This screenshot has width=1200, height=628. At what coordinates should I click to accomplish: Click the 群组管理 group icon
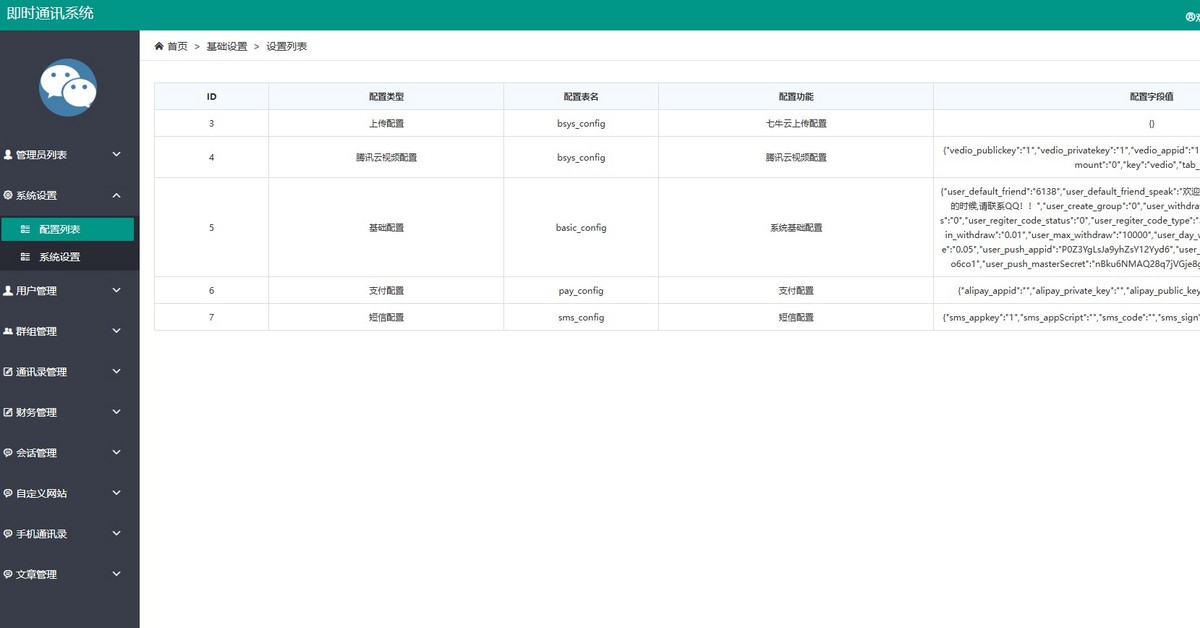[x=8, y=331]
